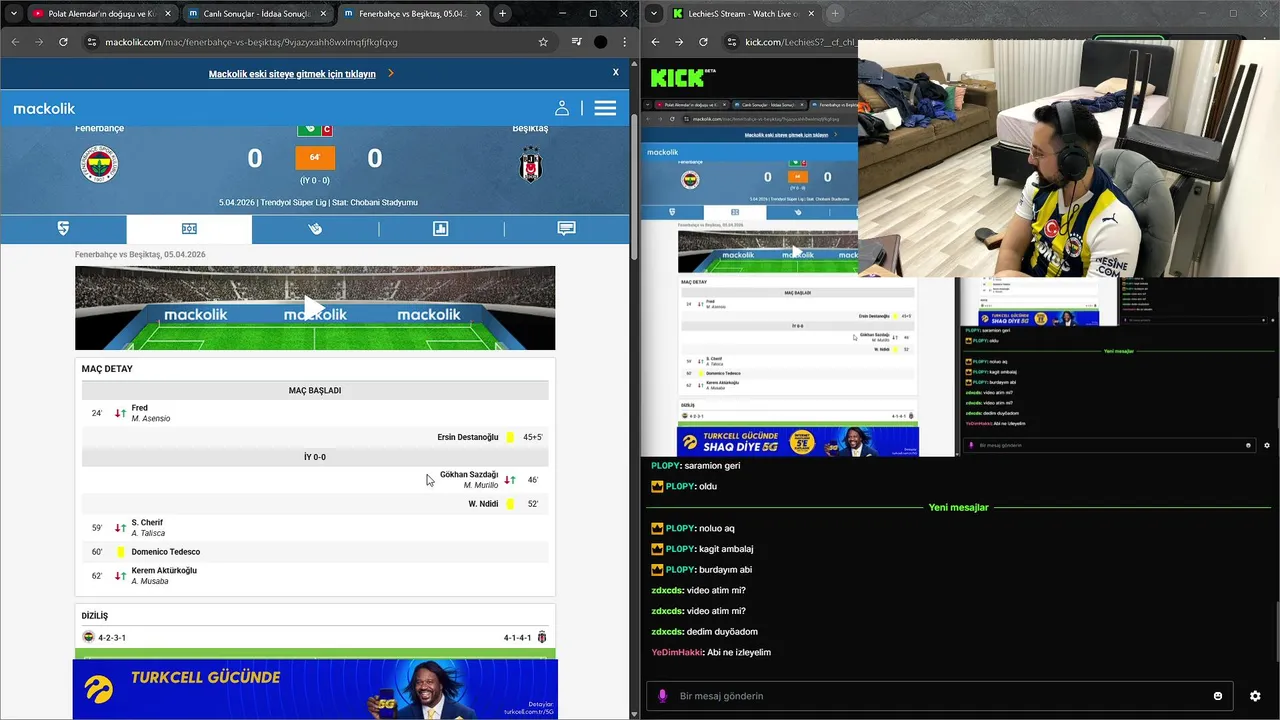Open the Mackolik user profile icon
Viewport: 1280px width, 720px height.
click(562, 108)
